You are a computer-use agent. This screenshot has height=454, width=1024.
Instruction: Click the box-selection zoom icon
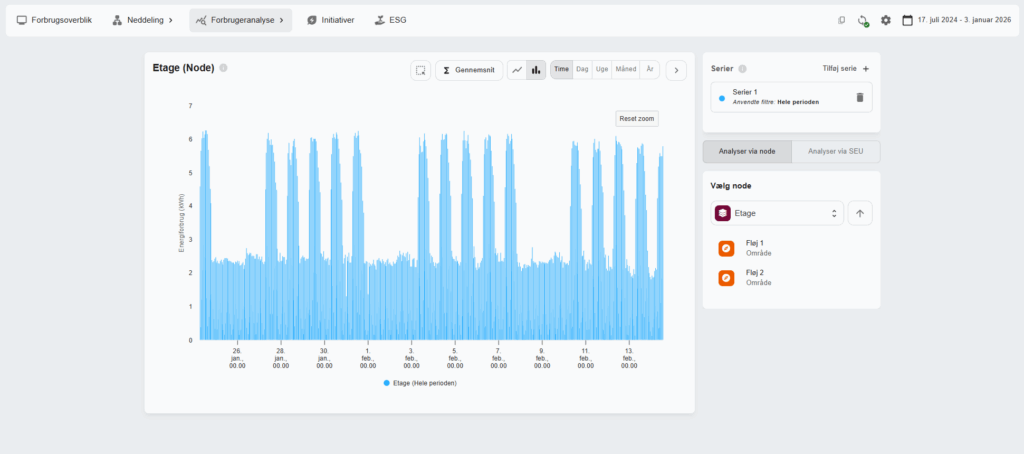pyautogui.click(x=421, y=71)
